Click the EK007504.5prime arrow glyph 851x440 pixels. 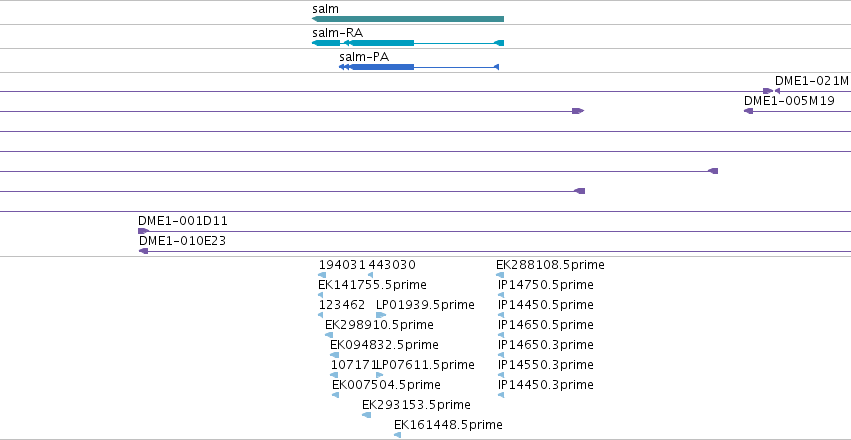335,395
